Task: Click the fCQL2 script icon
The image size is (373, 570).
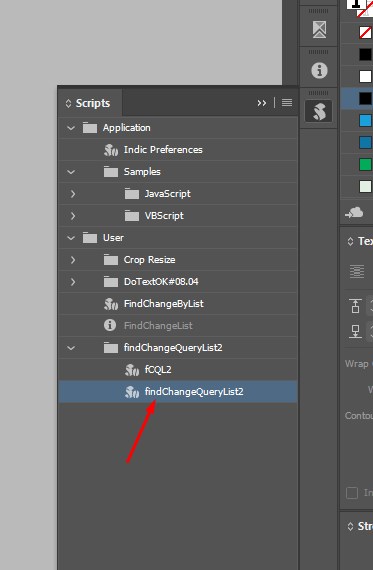Action: pos(132,370)
